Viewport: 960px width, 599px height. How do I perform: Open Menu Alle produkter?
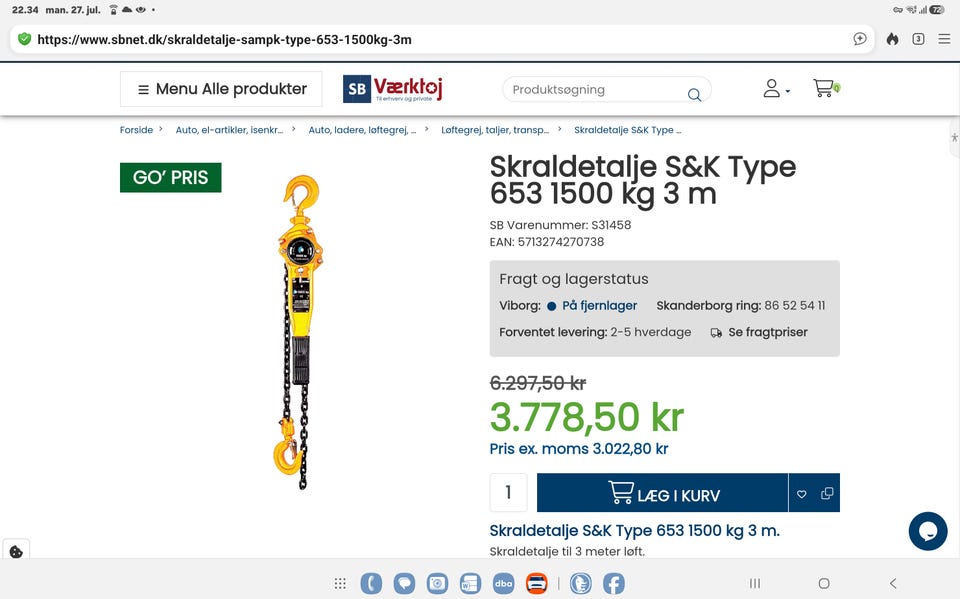(x=221, y=89)
